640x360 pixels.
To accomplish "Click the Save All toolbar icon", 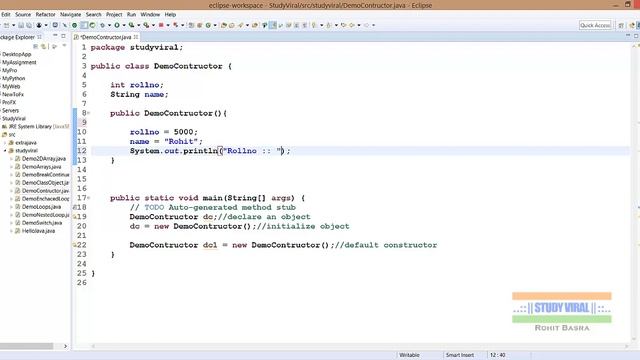I will tap(29, 25).
